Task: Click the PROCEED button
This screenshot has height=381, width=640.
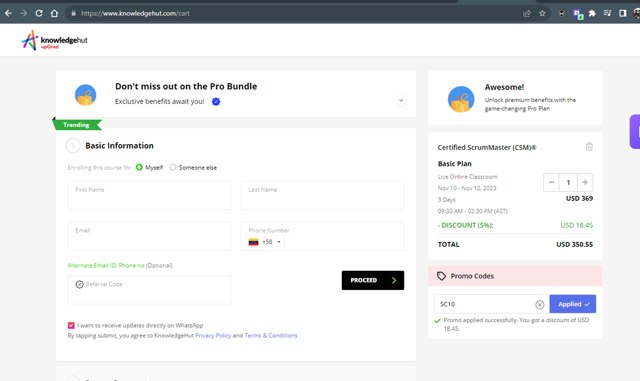Action: tap(373, 280)
